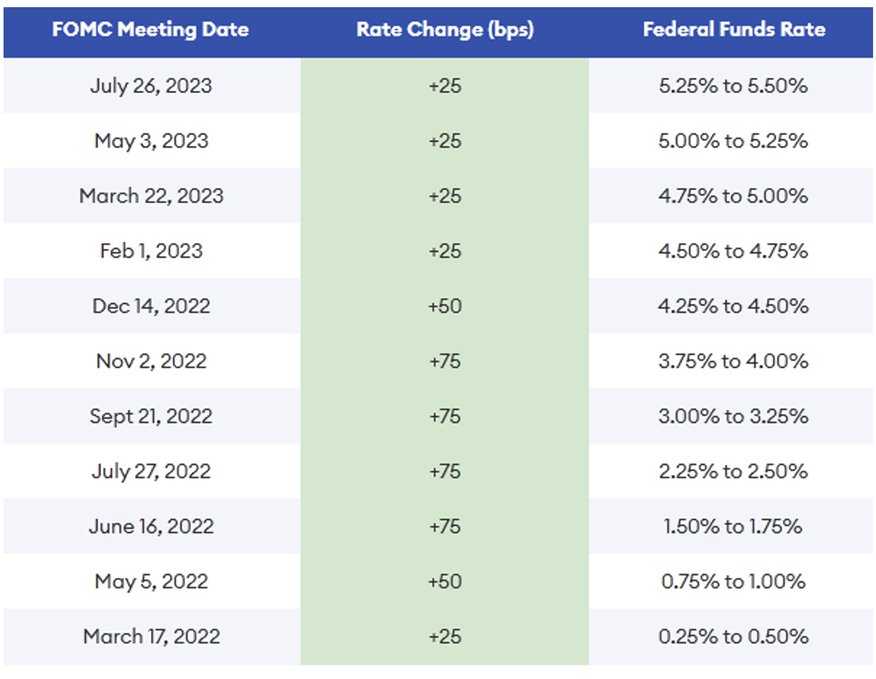The height and width of the screenshot is (679, 876).
Task: Click the 0.75% to 1.00% rate cell
Action: [x=733, y=581]
